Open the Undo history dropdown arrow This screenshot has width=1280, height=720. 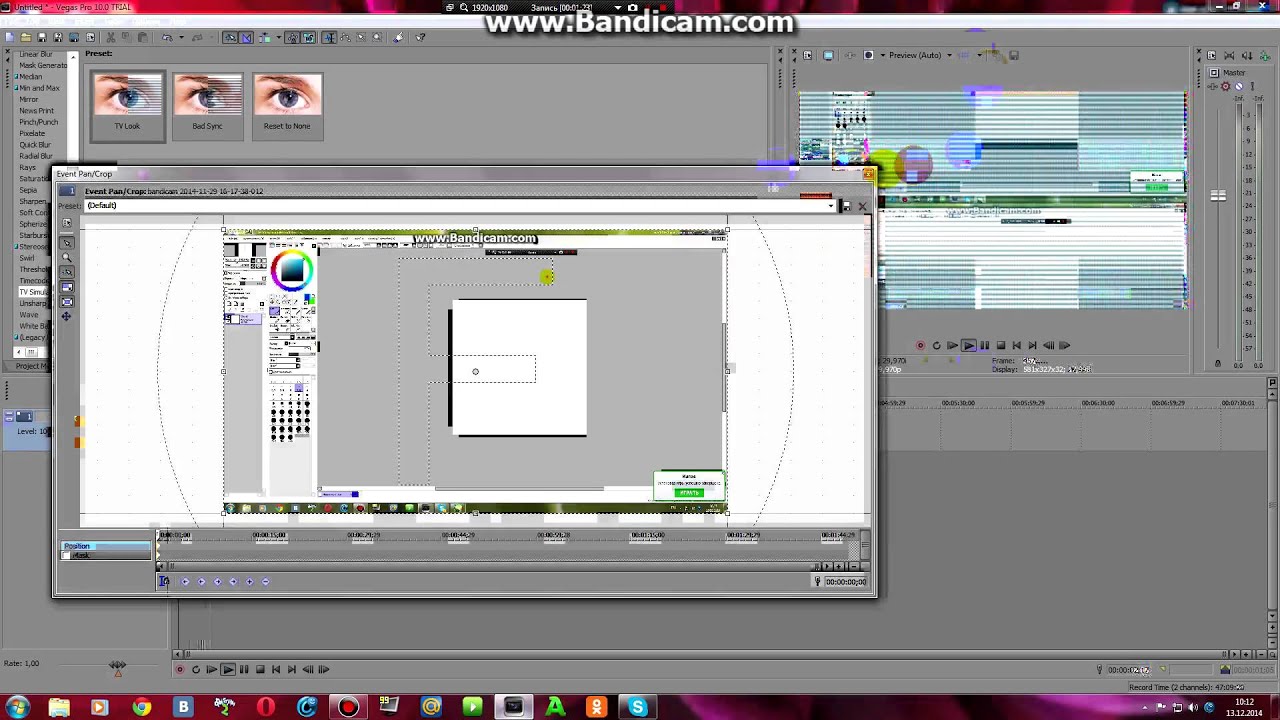point(181,38)
